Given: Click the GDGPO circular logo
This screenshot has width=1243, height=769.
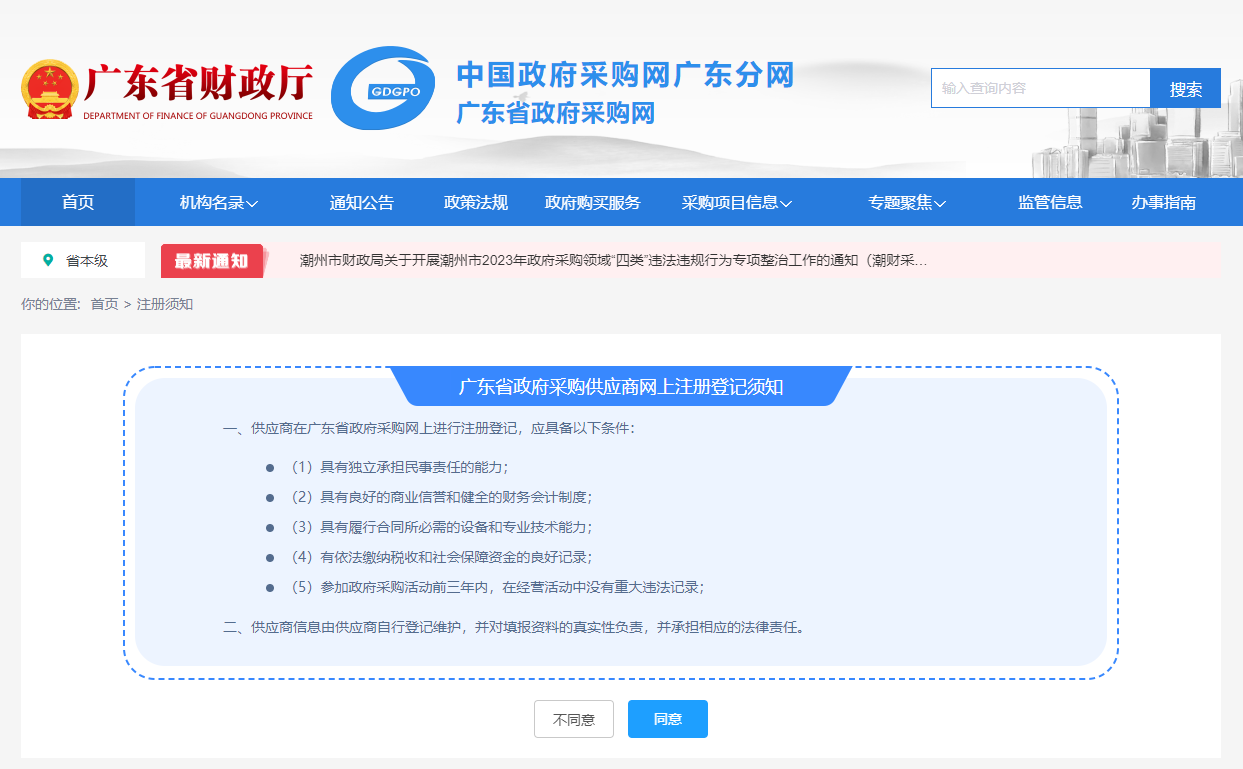Looking at the screenshot, I should coord(383,88).
